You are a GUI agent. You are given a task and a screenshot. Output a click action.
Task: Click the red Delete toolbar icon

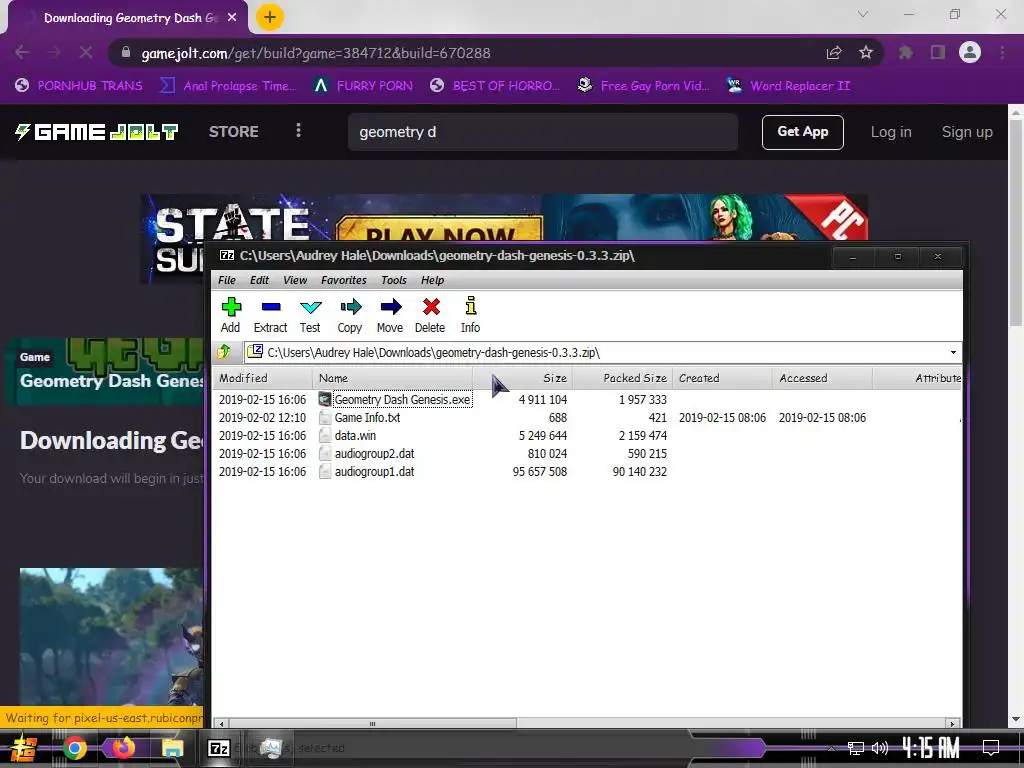(x=430, y=315)
